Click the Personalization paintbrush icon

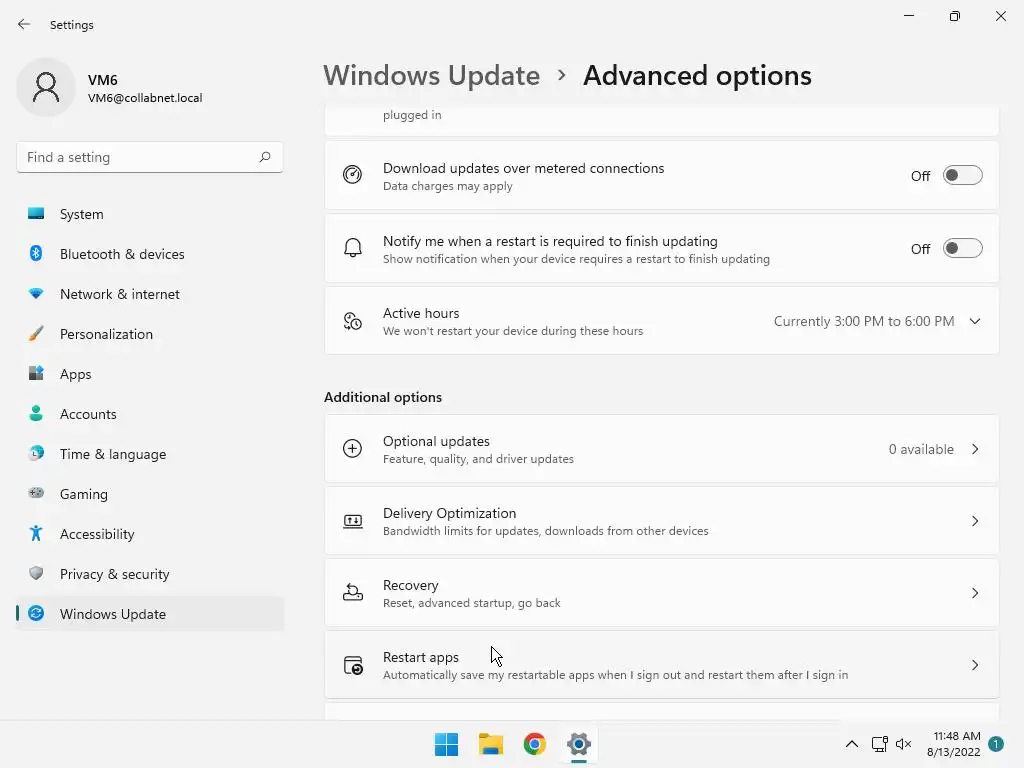(x=36, y=334)
